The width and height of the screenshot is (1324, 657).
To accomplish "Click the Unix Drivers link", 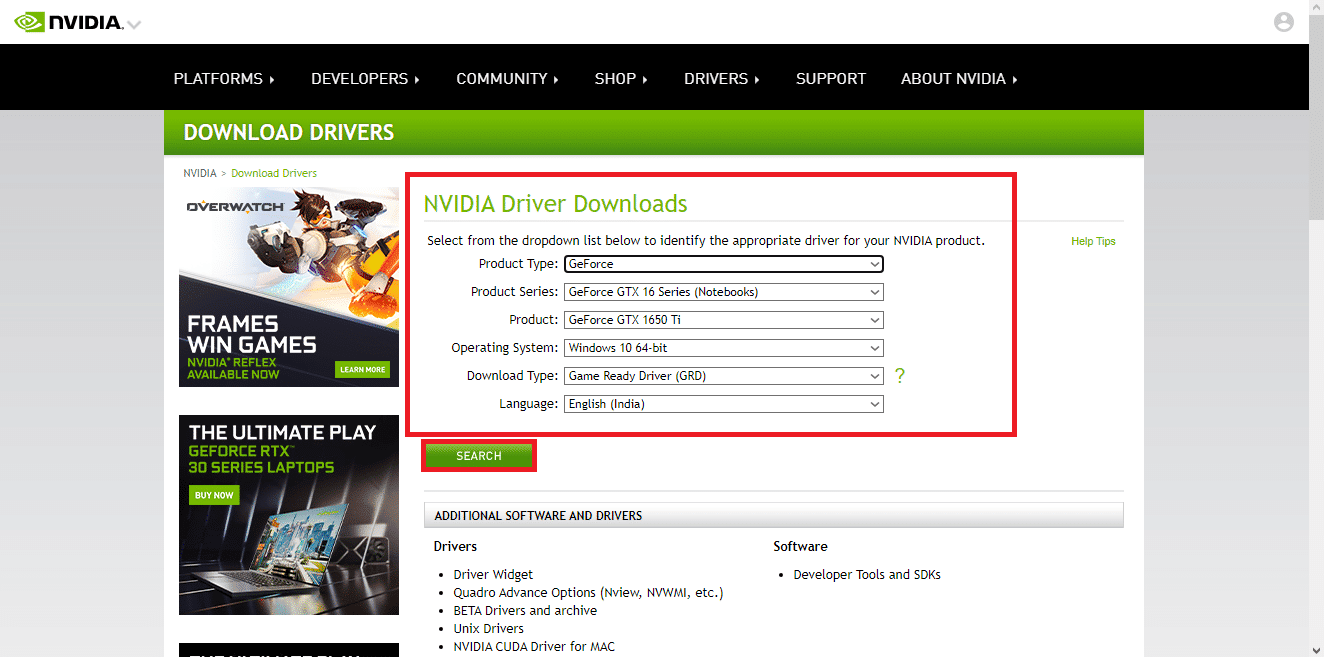I will coord(488,628).
